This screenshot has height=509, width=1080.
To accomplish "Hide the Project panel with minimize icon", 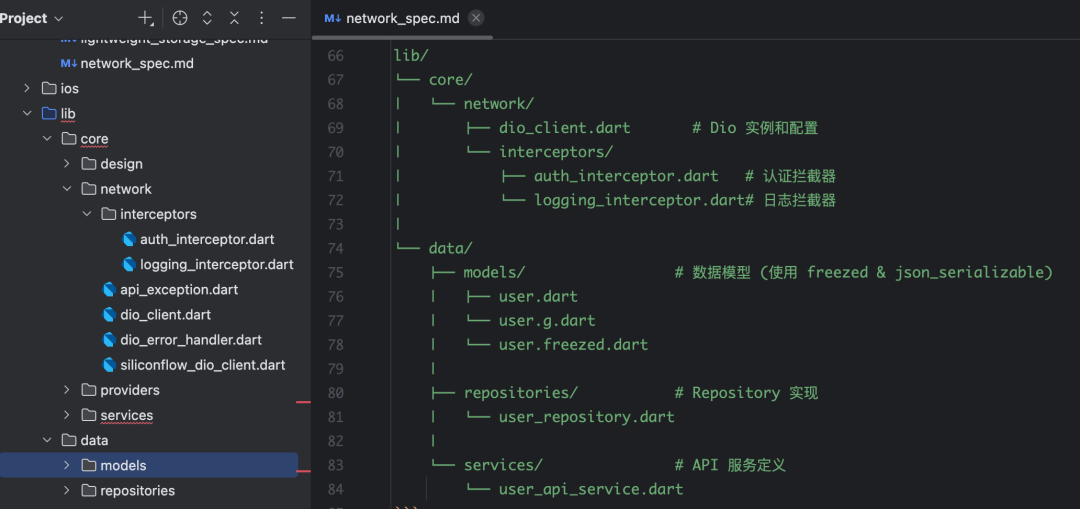I will tap(289, 19).
